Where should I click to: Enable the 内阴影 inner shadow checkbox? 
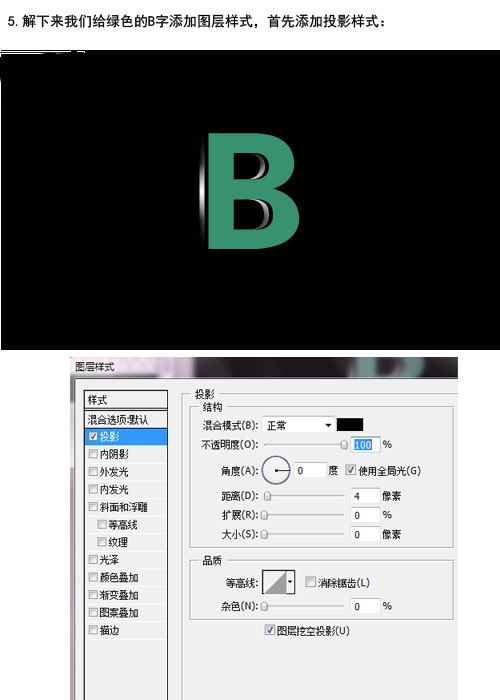[x=93, y=454]
